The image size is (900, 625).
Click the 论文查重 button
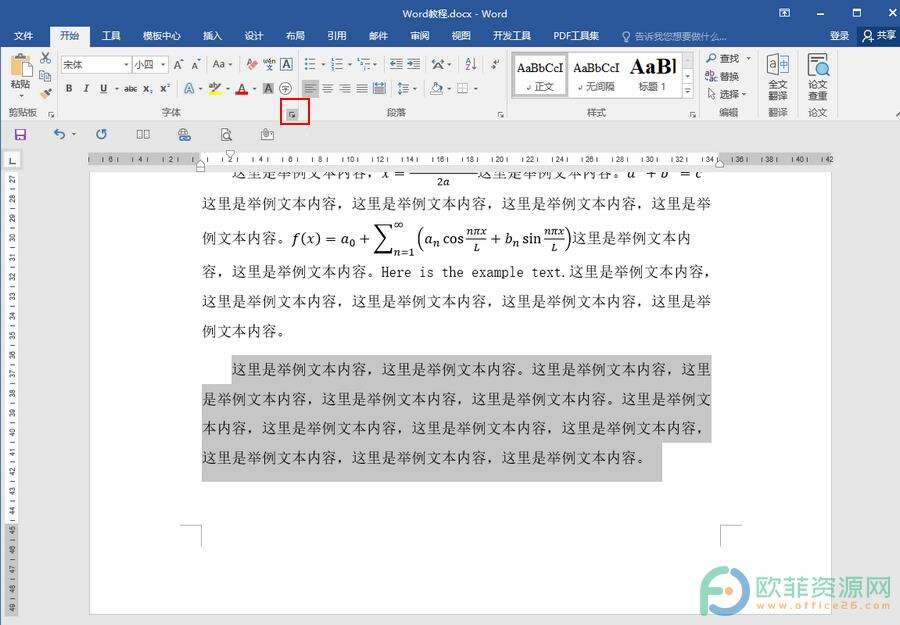tap(818, 77)
